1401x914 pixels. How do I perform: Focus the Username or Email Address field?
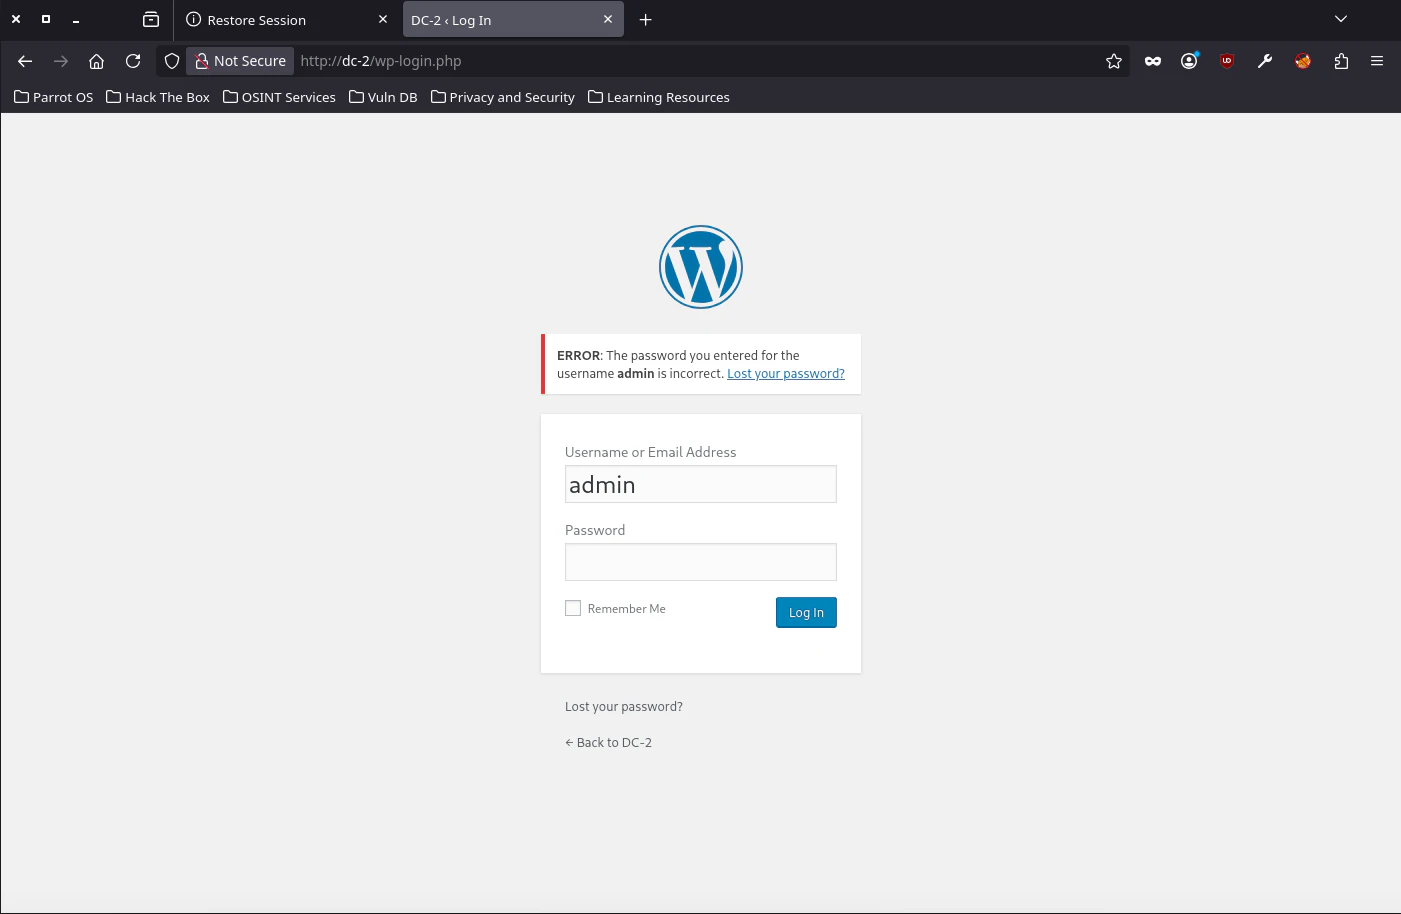701,484
